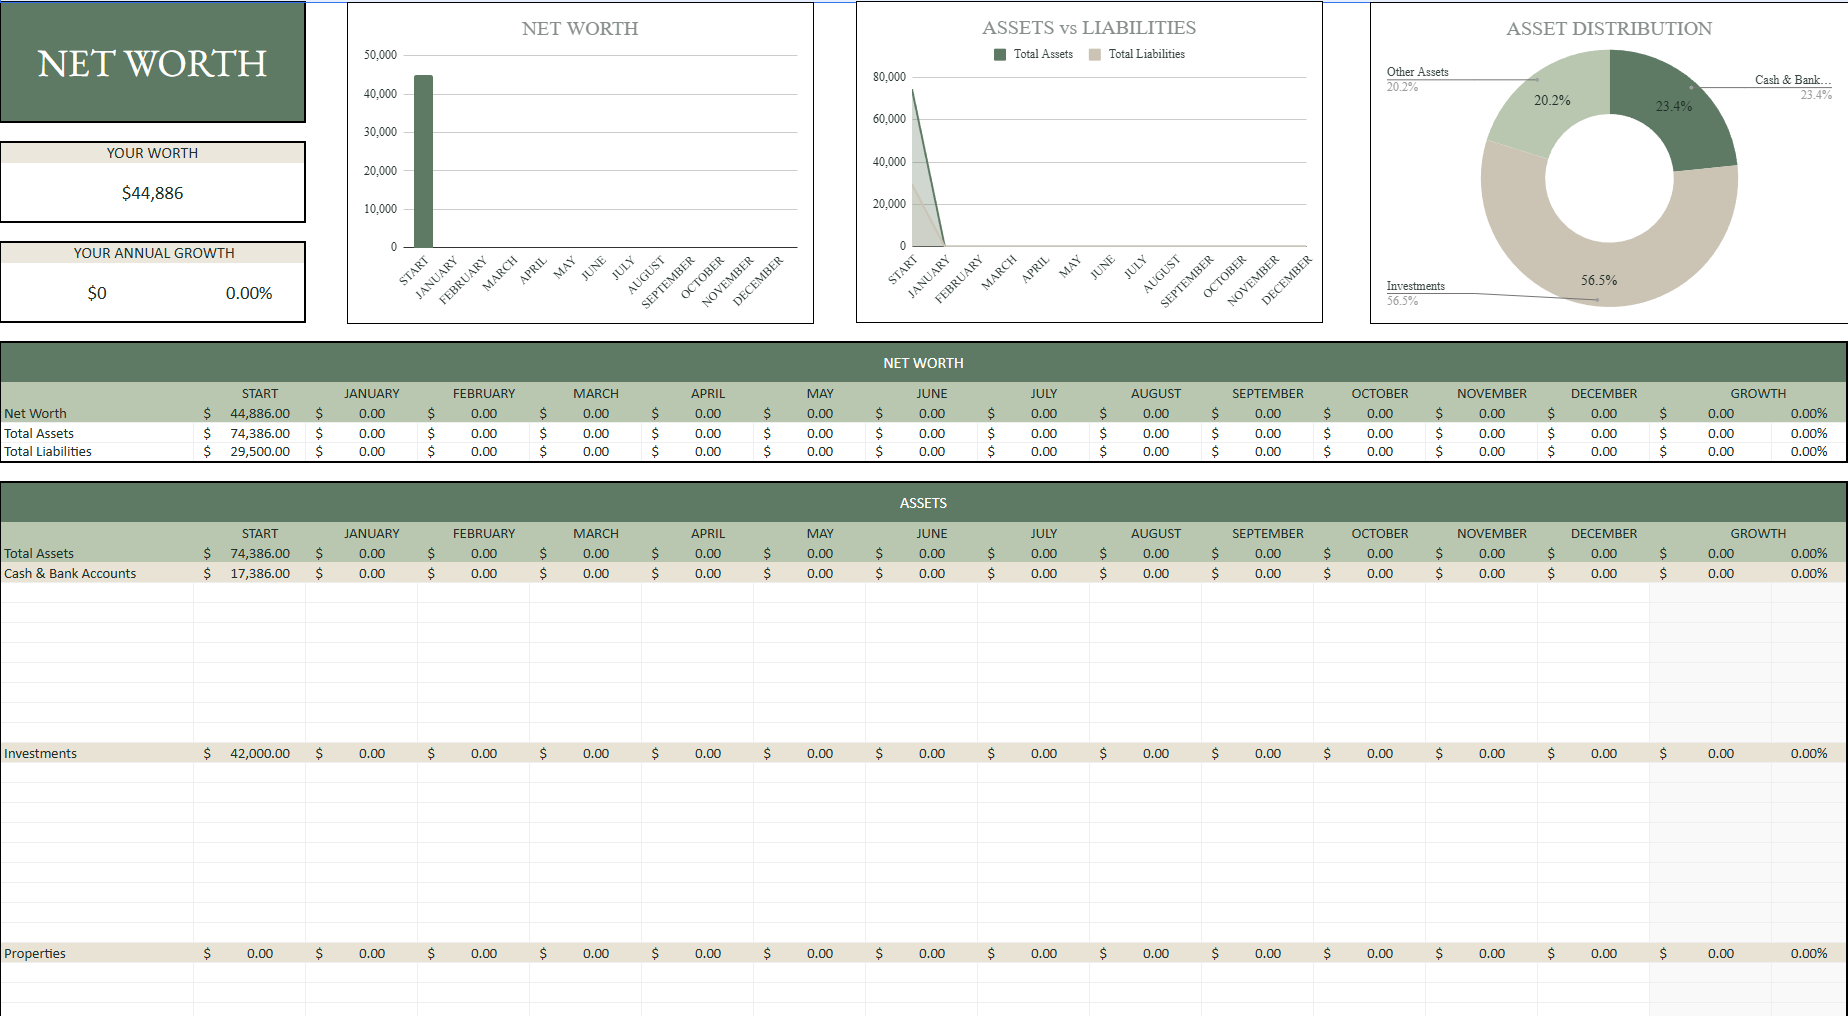The width and height of the screenshot is (1848, 1016).
Task: Select the JANUARY column header in Net Worth table
Action: 372,393
